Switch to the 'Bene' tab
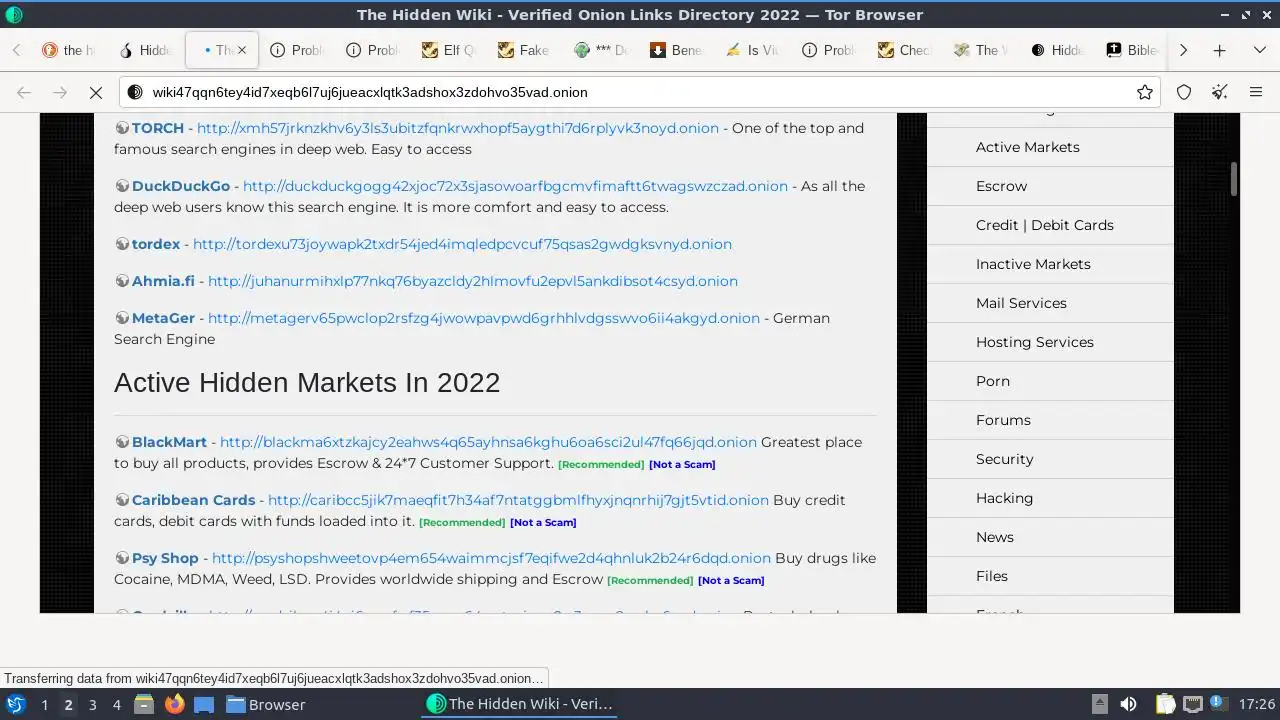This screenshot has height=720, width=1280. coord(677,50)
